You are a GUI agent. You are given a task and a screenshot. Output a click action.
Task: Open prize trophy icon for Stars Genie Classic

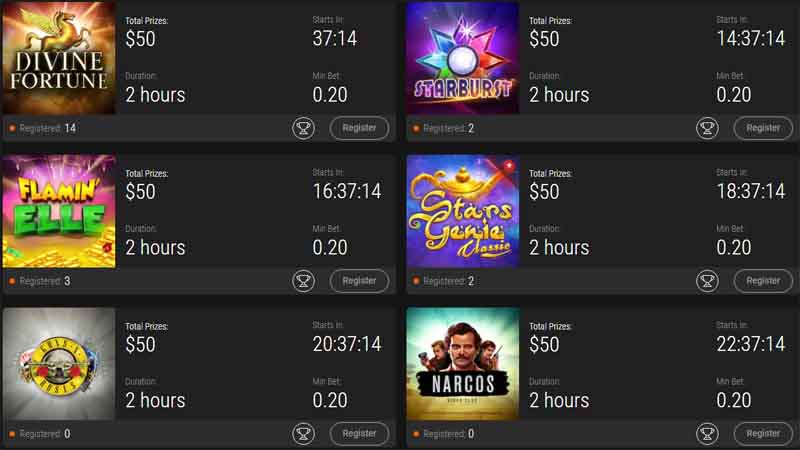coord(707,281)
